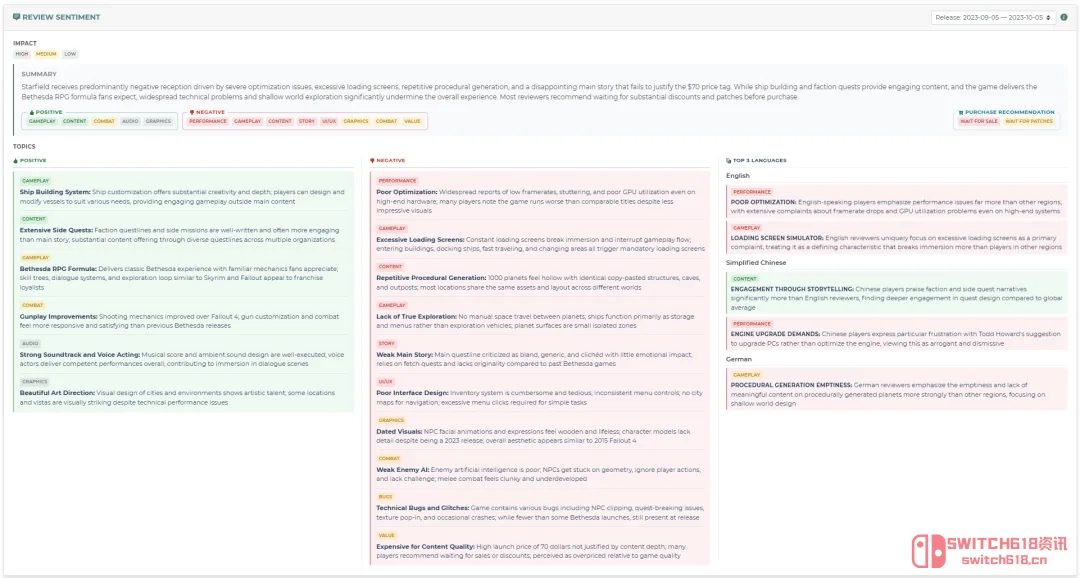The width and height of the screenshot is (1080, 578).
Task: Click the thumbs-down icon in the summary Negative box
Action: click(x=191, y=112)
